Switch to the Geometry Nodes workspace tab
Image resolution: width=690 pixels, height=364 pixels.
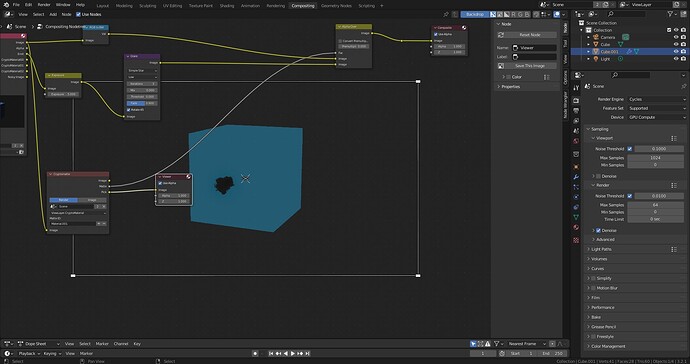click(336, 6)
